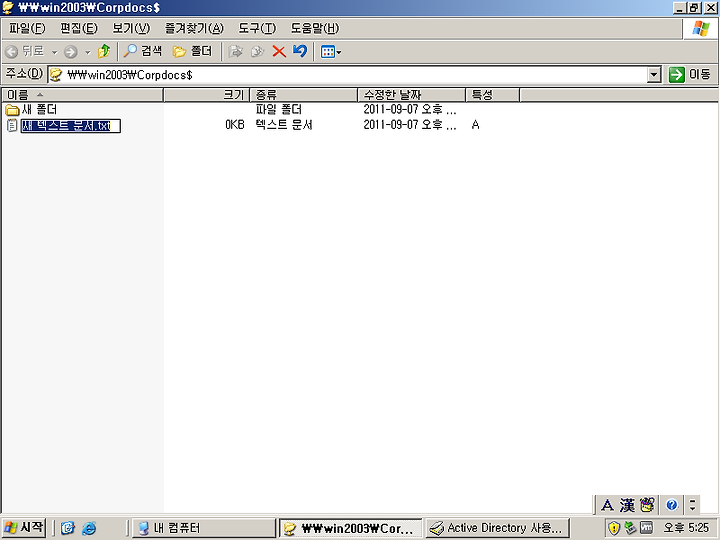
Task: Click the 오후 5:25 clock
Action: [x=686, y=528]
